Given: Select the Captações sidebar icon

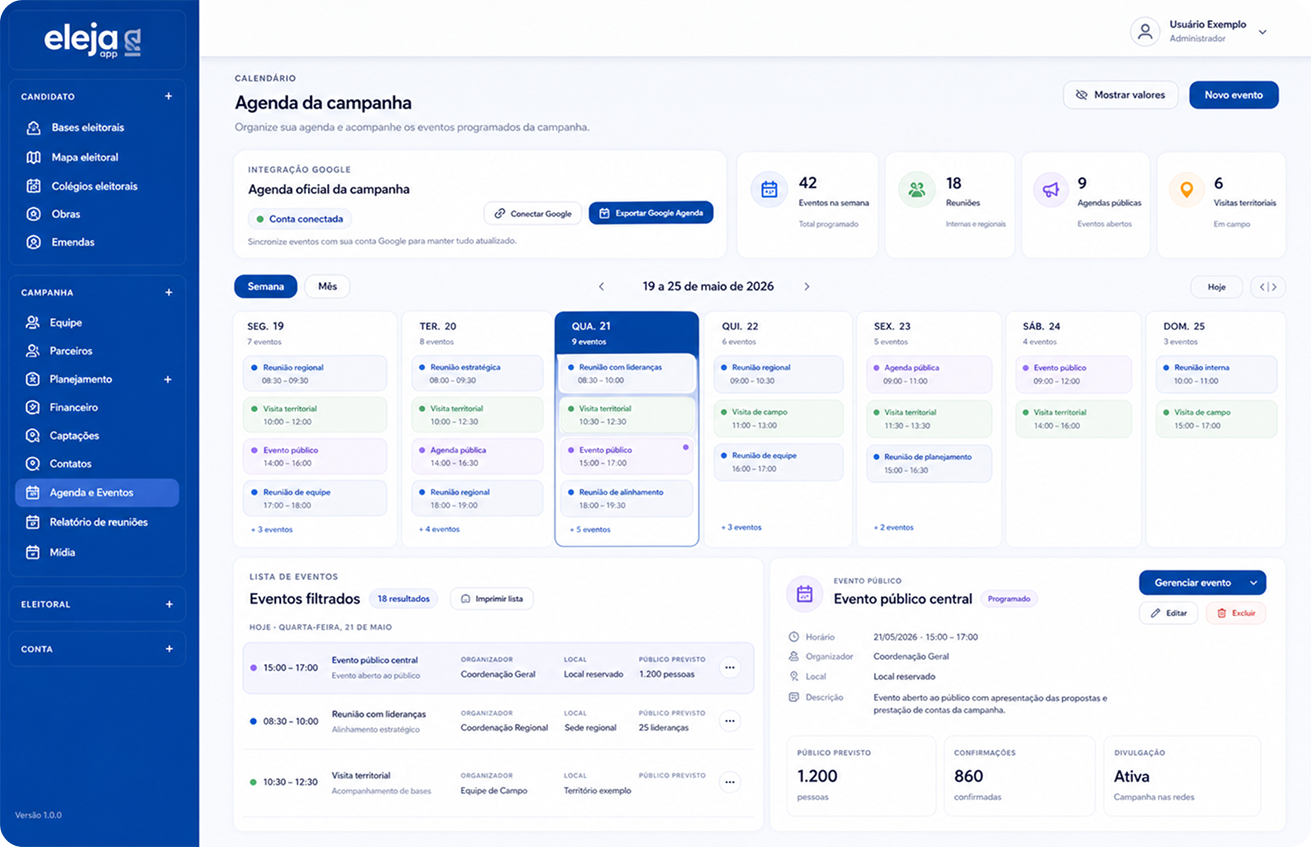Looking at the screenshot, I should click(33, 435).
